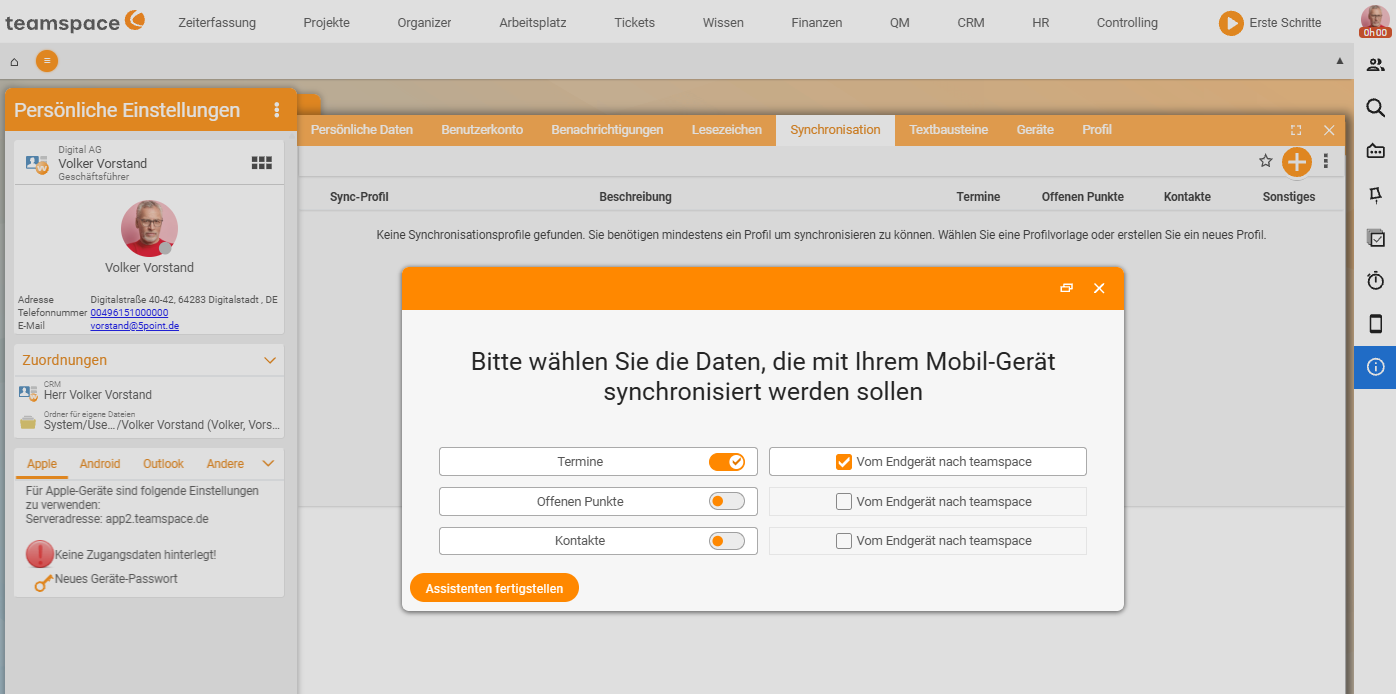The width and height of the screenshot is (1396, 694).
Task: Open the orange round menu icon
Action: coord(47,61)
